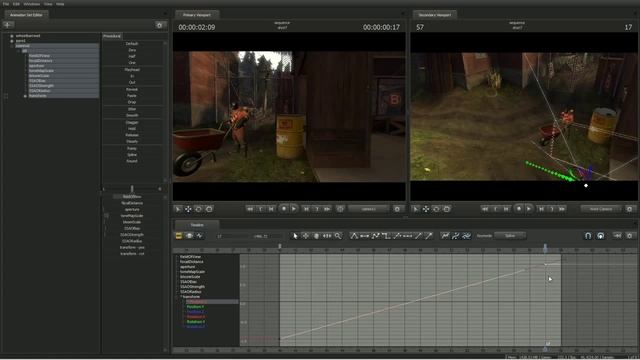Step forward one frame in primary viewport

pyautogui.click(x=307, y=209)
